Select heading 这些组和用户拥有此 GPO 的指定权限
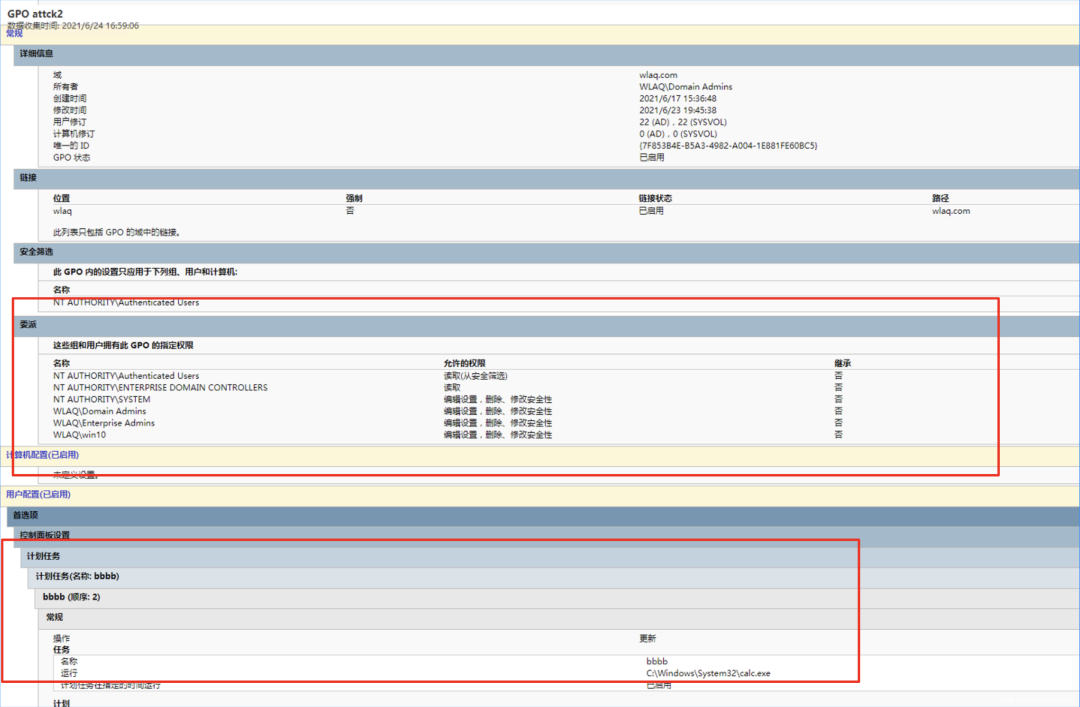Screen dimensions: 1080x707 (x=123, y=345)
